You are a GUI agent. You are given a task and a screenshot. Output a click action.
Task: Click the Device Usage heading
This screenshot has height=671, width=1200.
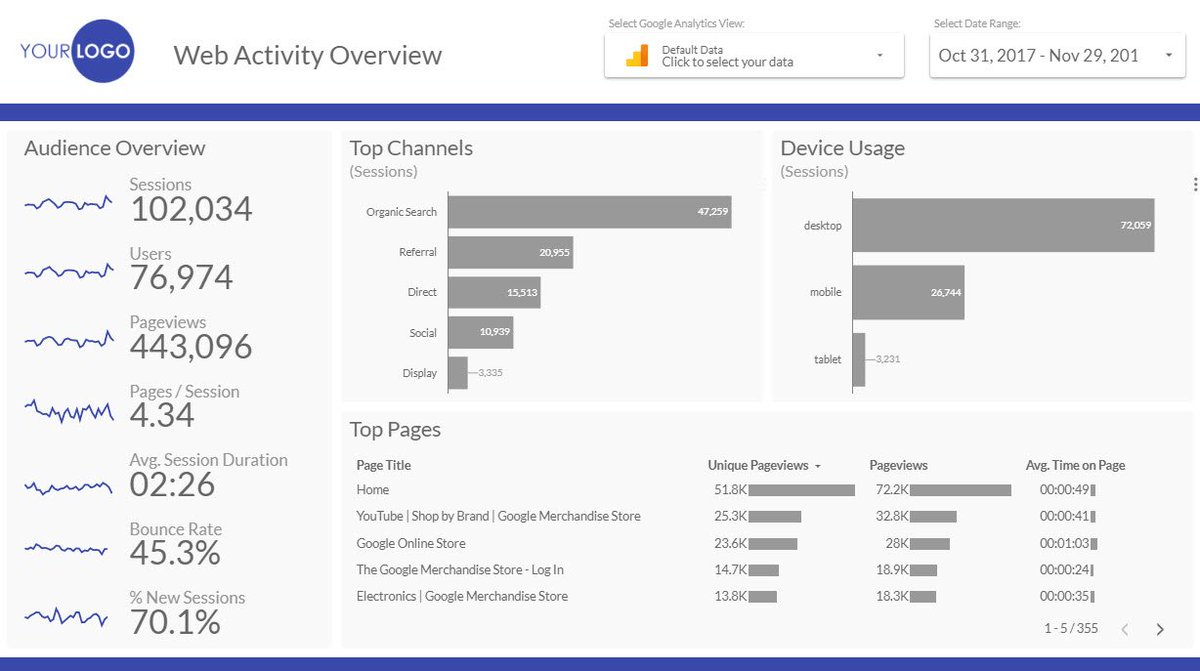tap(843, 148)
